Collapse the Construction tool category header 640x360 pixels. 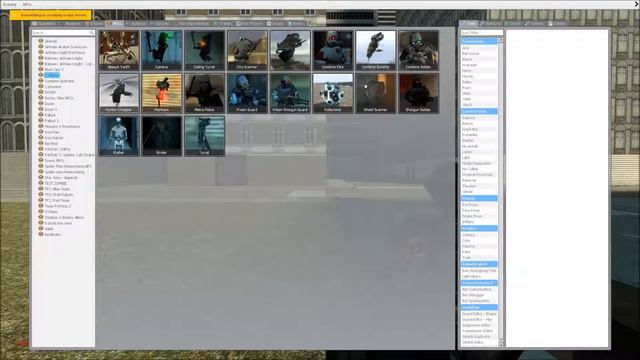[479, 111]
